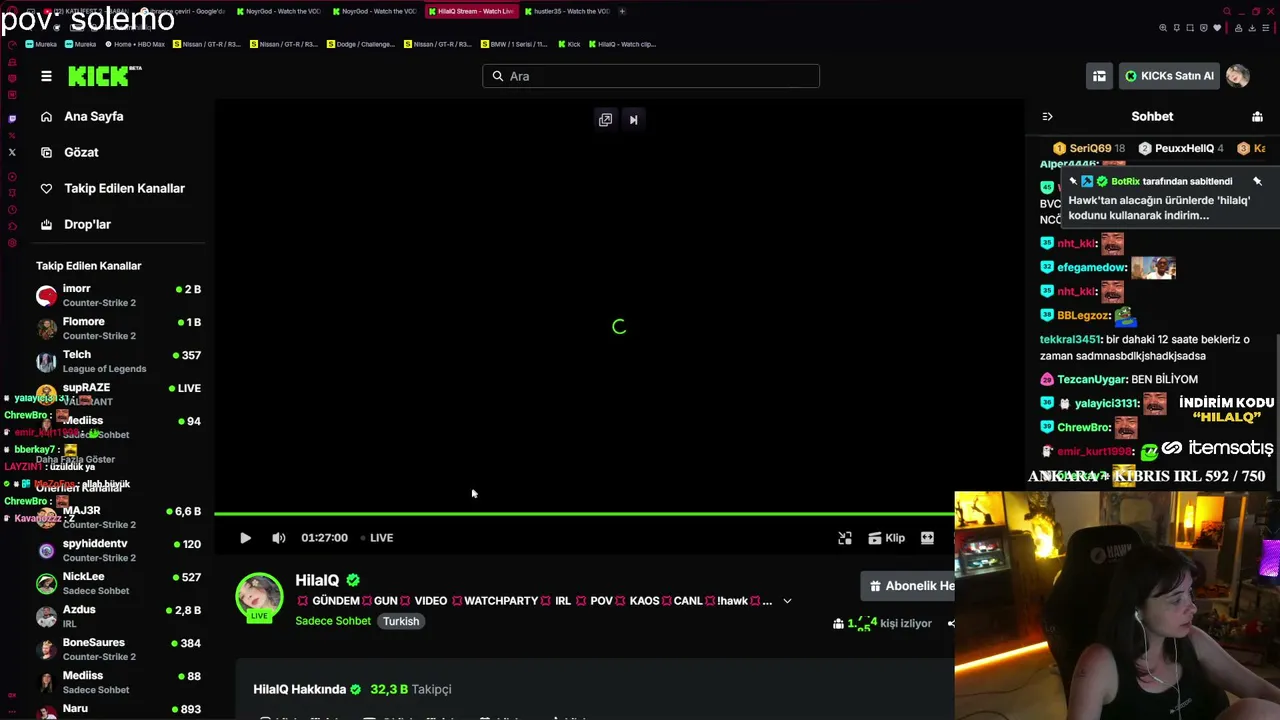Open the BMW 1 Serisi bookmark
The image size is (1280, 720).
[x=514, y=44]
